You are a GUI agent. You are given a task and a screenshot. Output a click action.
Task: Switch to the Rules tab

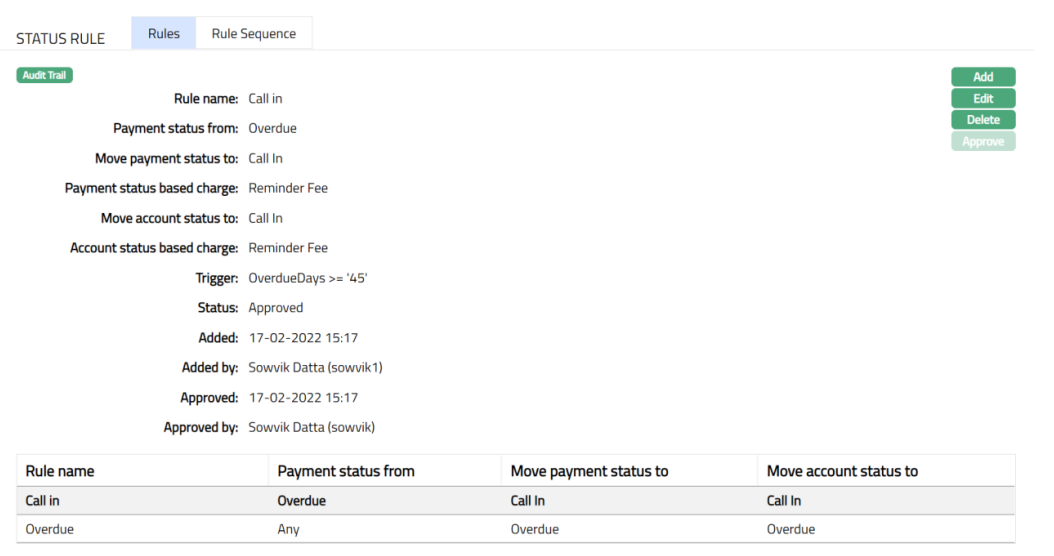pyautogui.click(x=164, y=34)
